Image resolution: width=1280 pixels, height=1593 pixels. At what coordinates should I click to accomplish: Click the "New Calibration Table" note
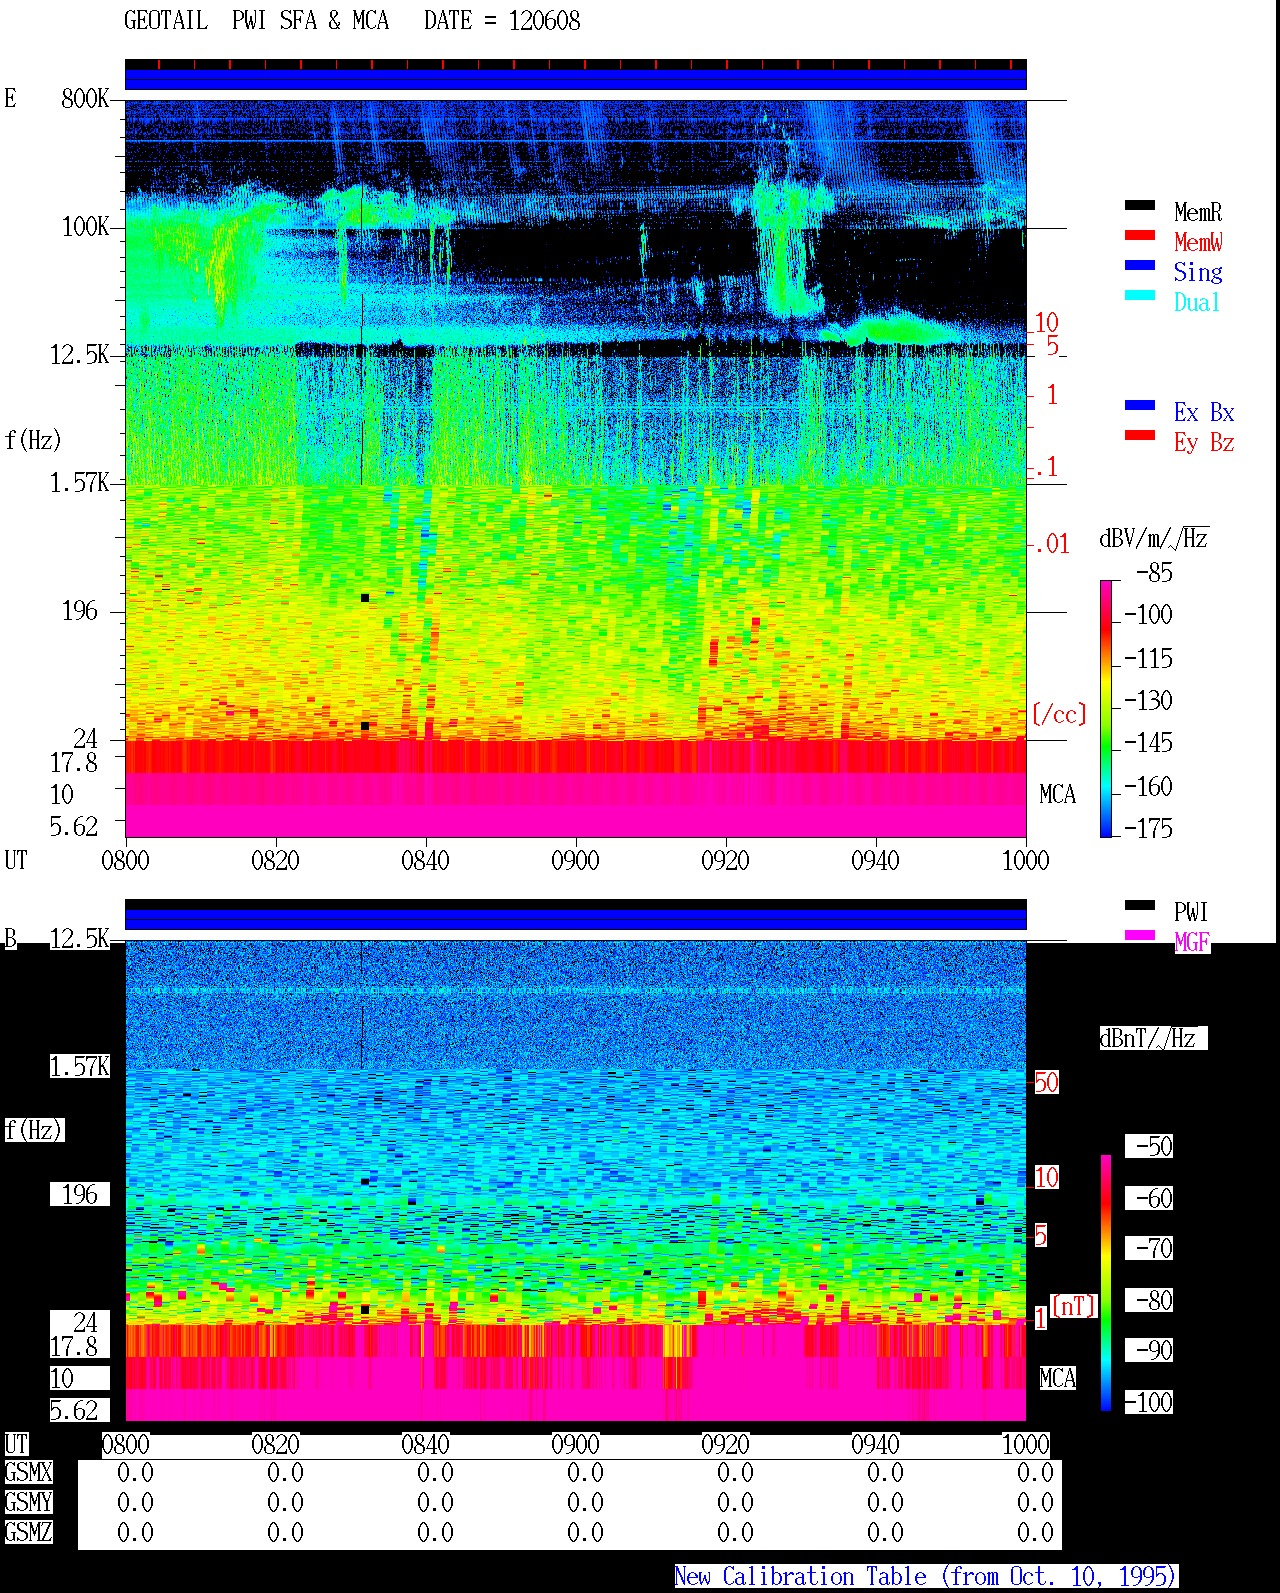800,1577
